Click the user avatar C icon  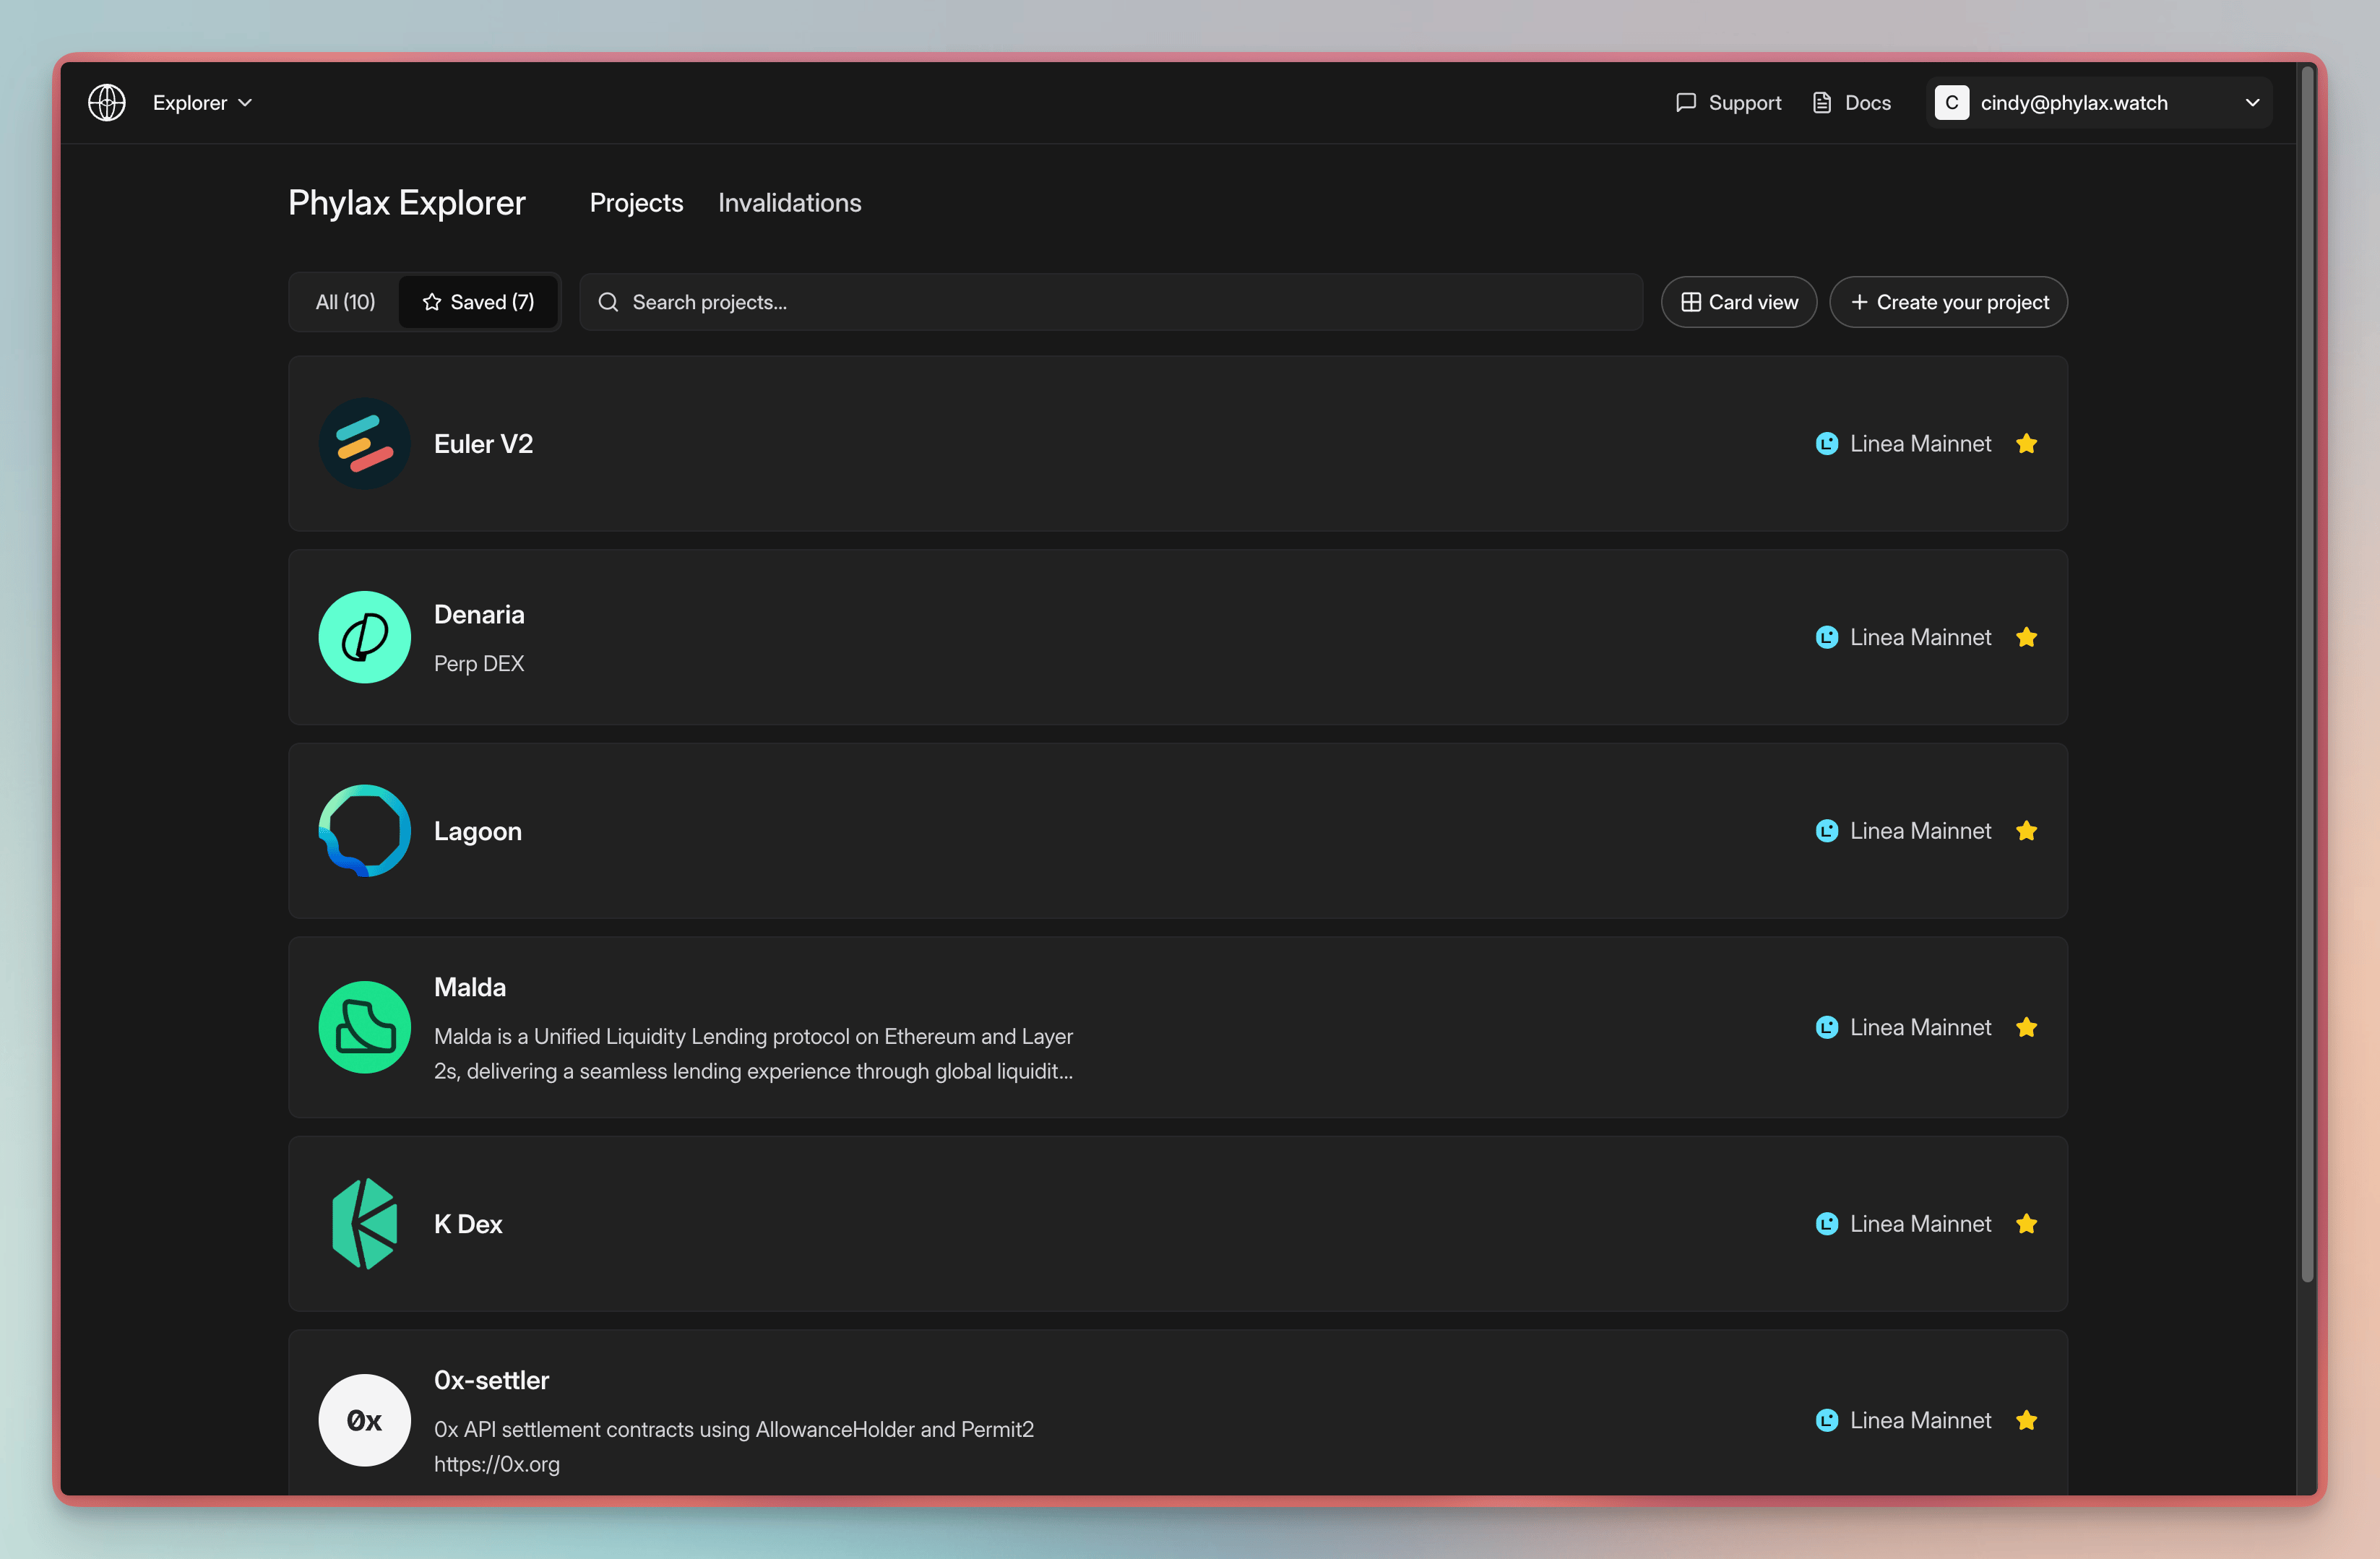coord(1951,103)
